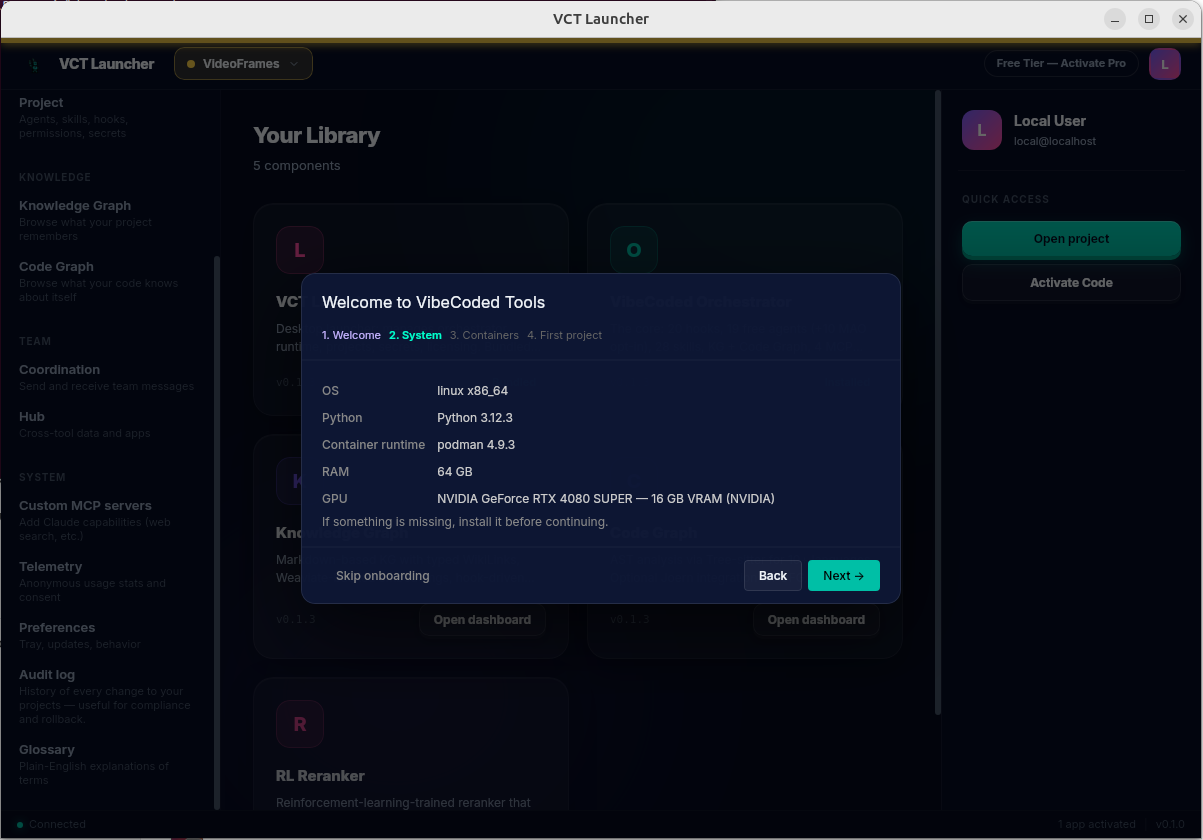Close the VCT Launcher window

[x=1183, y=19]
